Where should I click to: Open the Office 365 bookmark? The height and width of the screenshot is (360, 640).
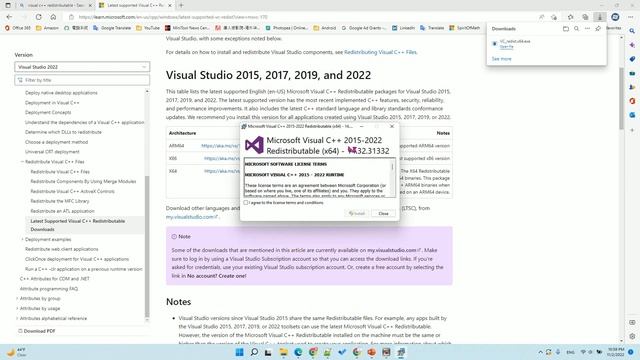pyautogui.click(x=18, y=28)
